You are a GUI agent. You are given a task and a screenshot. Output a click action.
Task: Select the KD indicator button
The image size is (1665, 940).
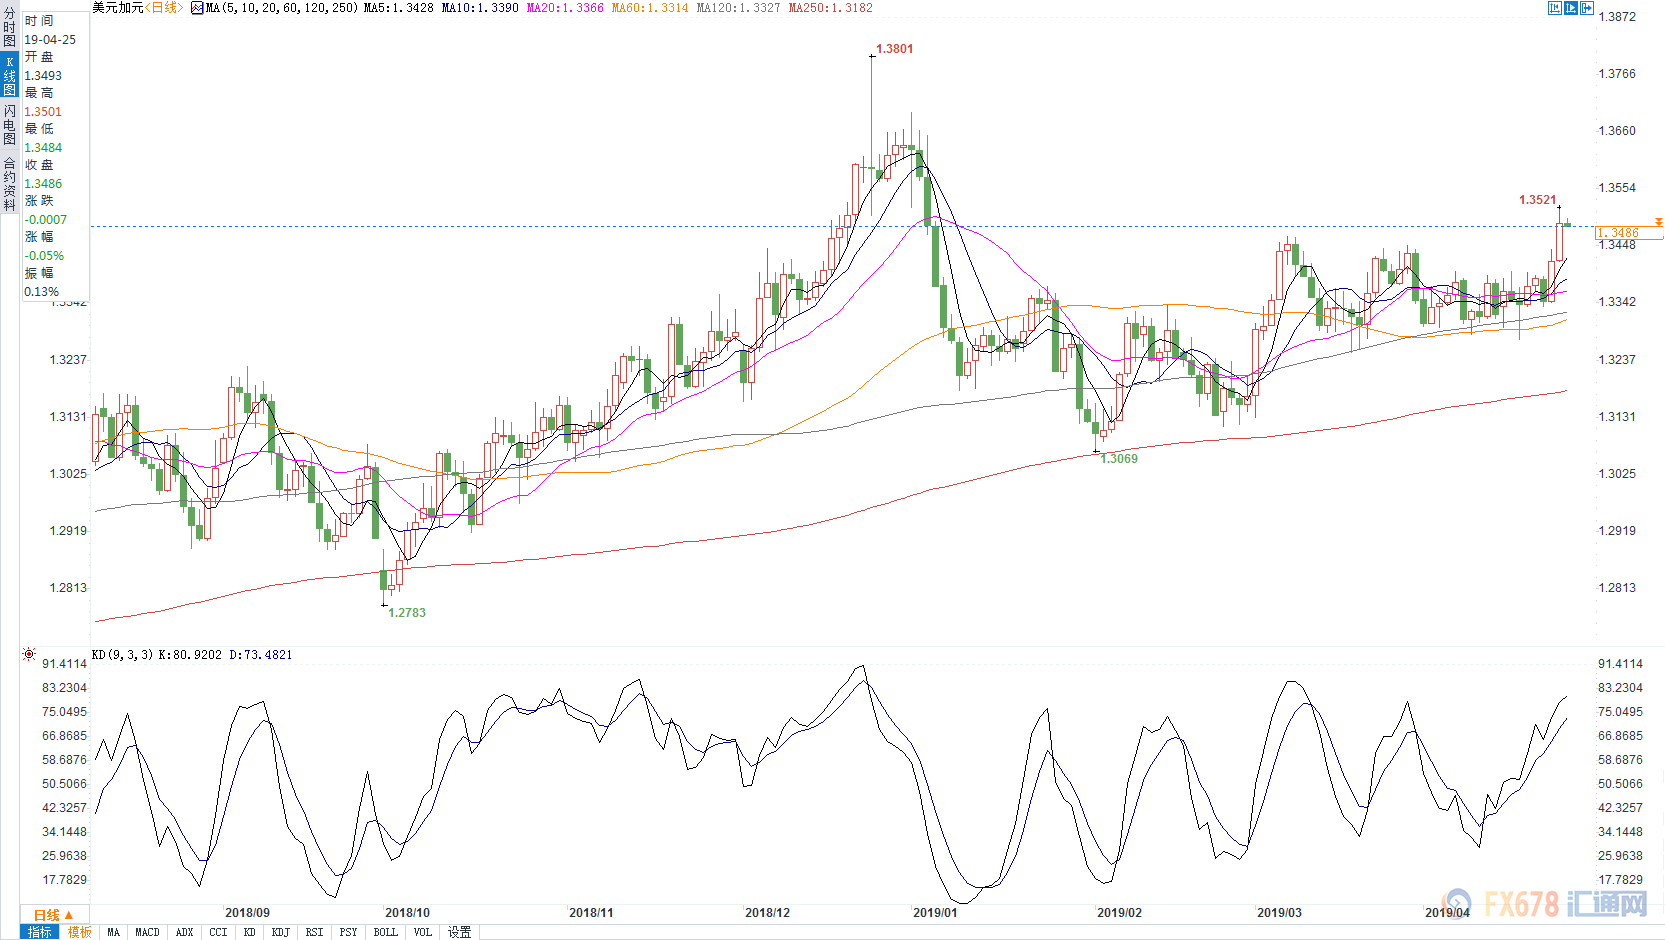click(250, 932)
